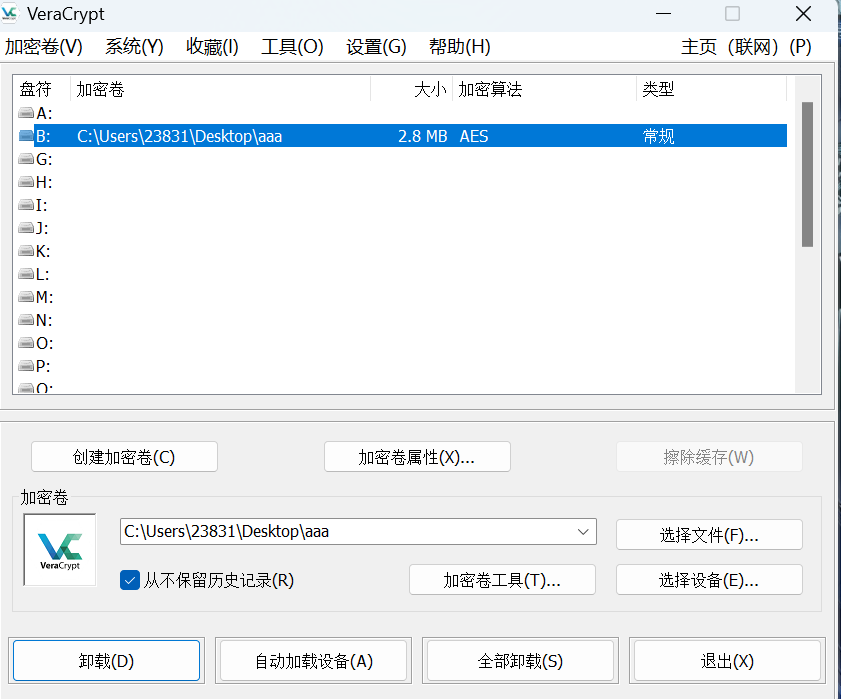Viewport: 841px width, 699px height.
Task: Click the 大小 column header
Action: [x=411, y=89]
